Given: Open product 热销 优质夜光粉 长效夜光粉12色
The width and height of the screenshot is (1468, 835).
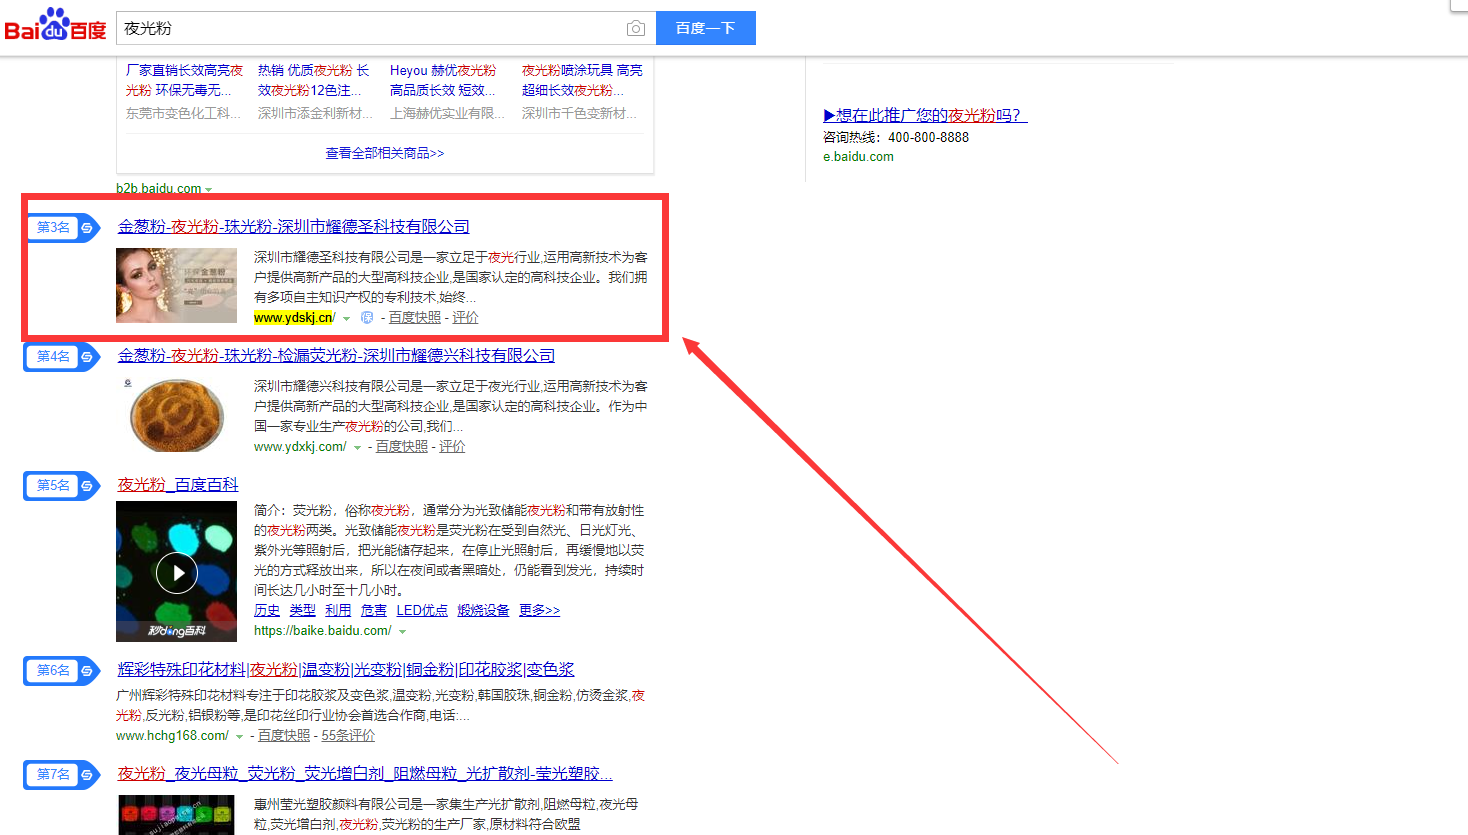Looking at the screenshot, I should point(314,80).
